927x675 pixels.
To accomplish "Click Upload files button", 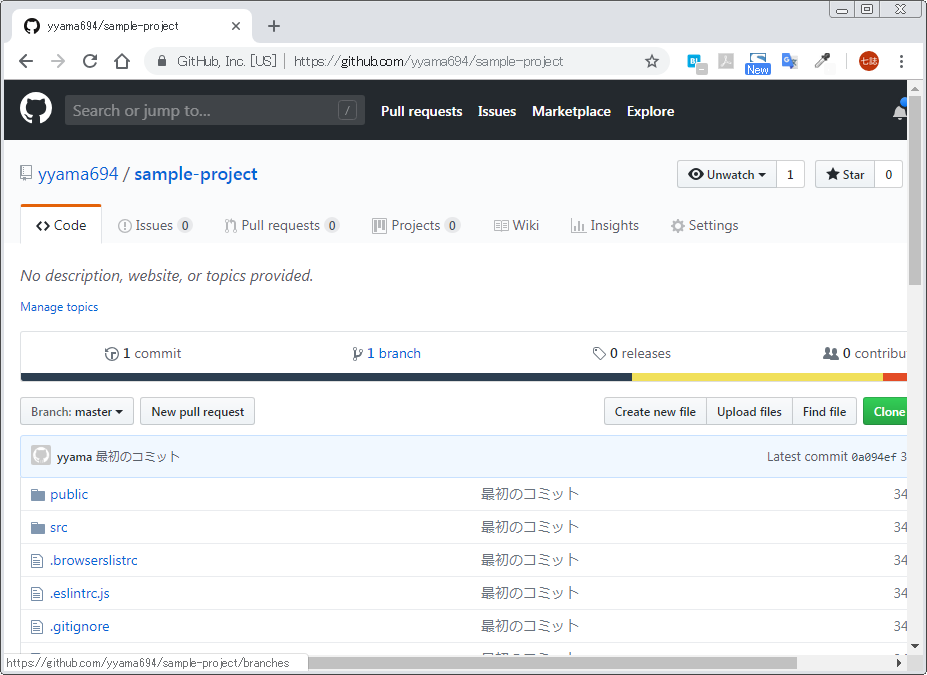I will 749,411.
